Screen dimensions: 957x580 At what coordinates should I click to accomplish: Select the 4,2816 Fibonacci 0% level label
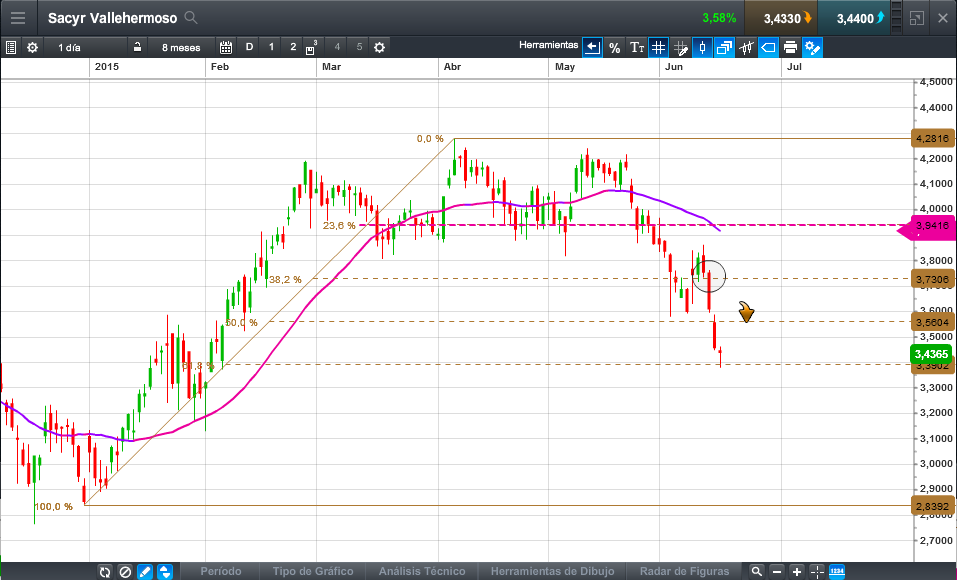coord(932,139)
